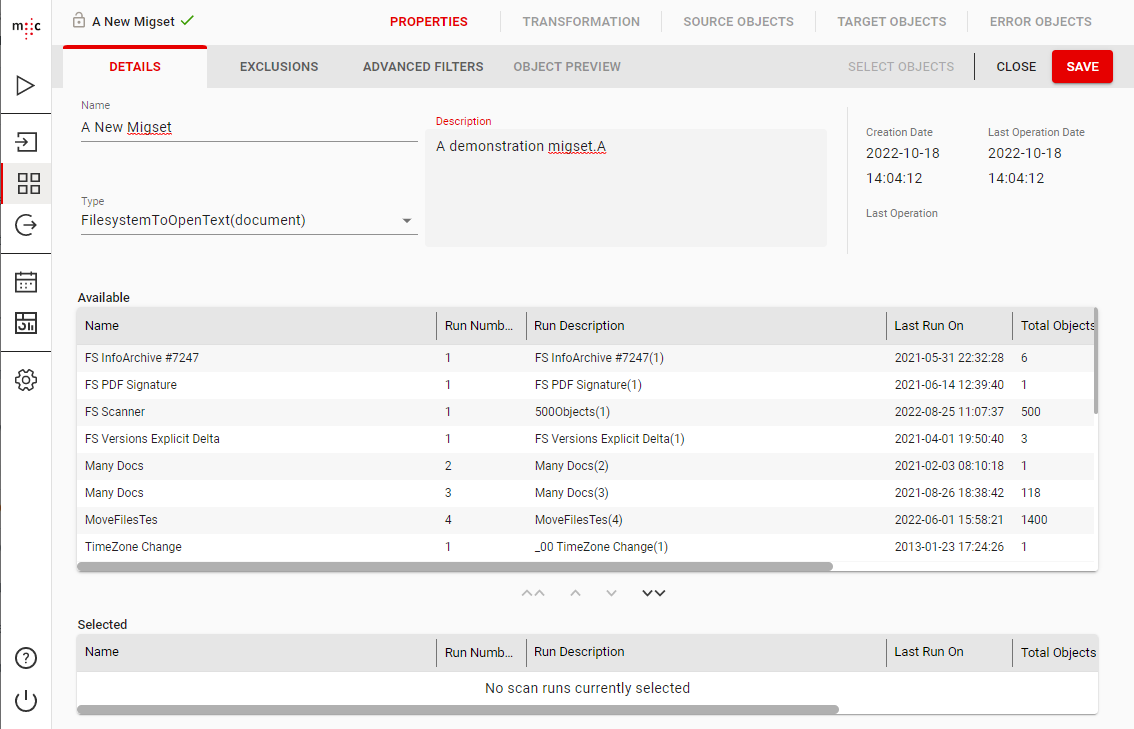The width and height of the screenshot is (1134, 729).
Task: Select the migsets grid icon in sidebar
Action: click(x=28, y=184)
